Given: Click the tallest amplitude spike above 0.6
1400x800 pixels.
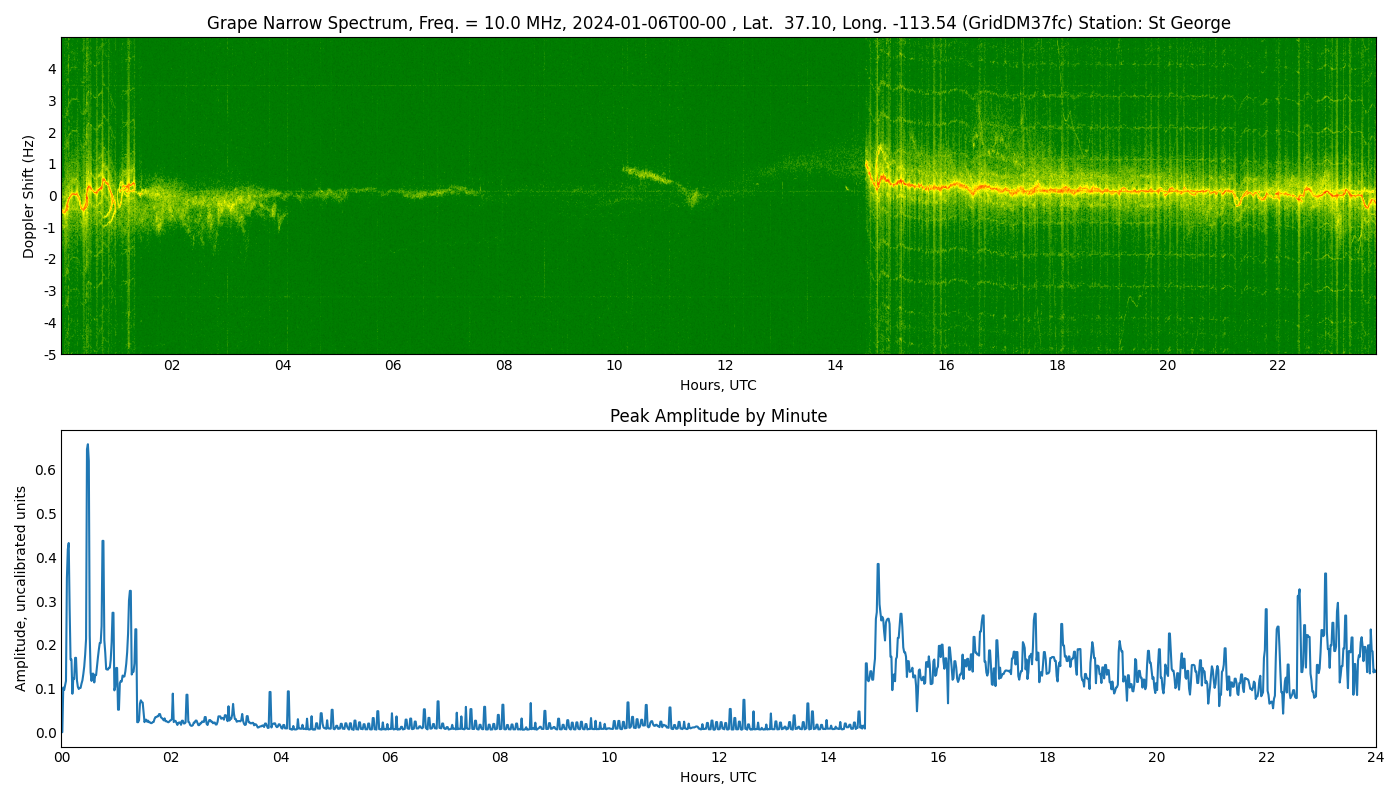Looking at the screenshot, I should point(87,446).
